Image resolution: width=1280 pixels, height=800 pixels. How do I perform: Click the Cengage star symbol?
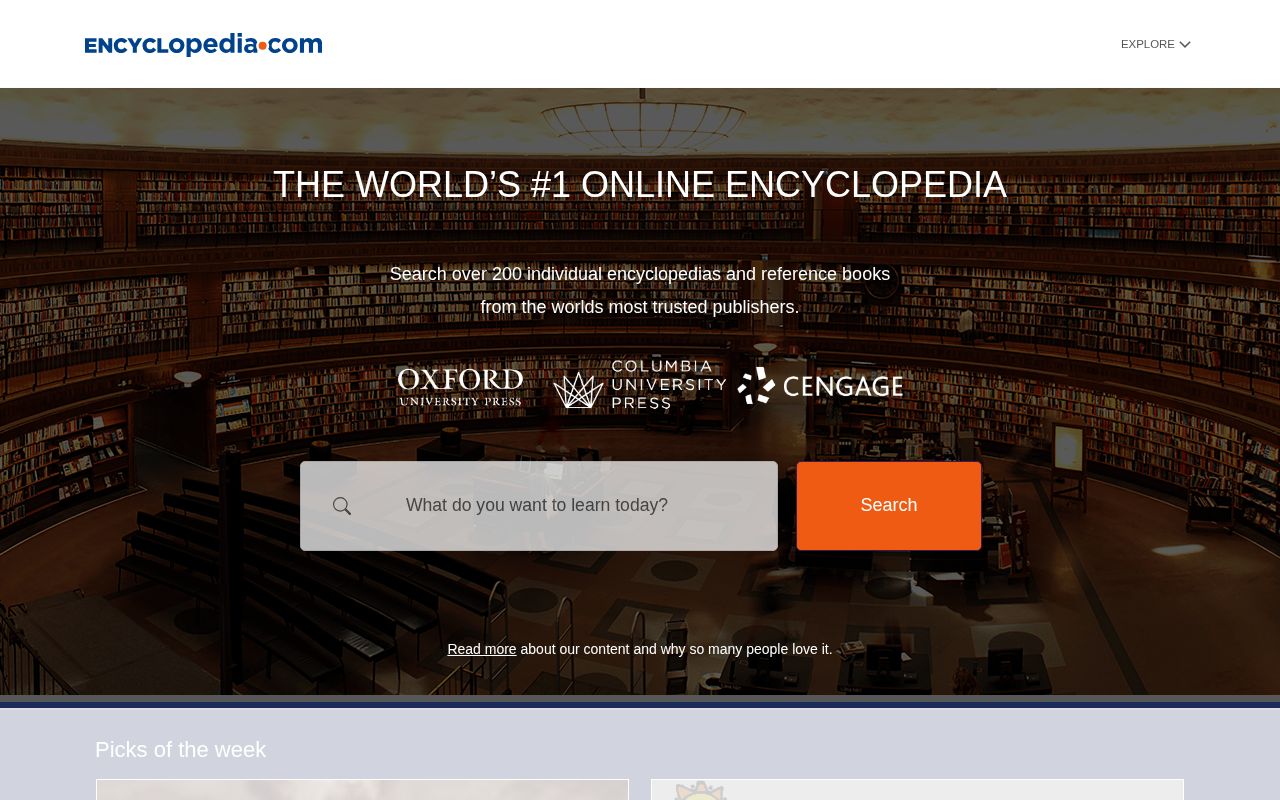pos(756,386)
